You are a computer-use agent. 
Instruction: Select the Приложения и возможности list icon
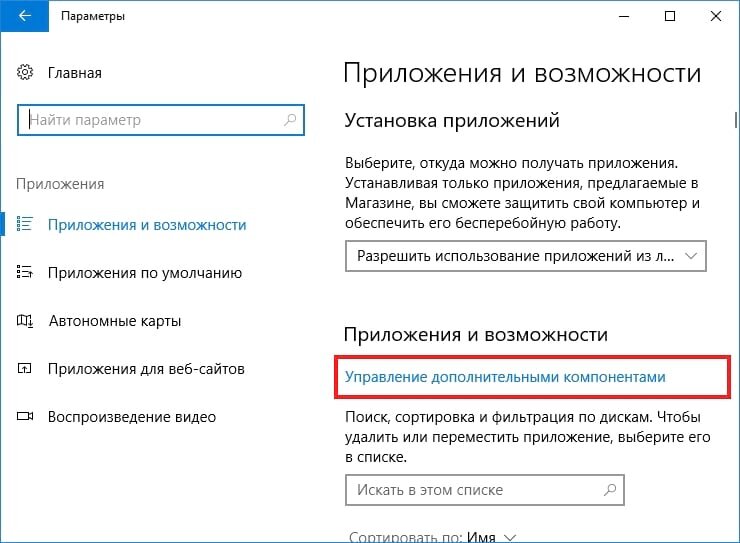(25, 224)
